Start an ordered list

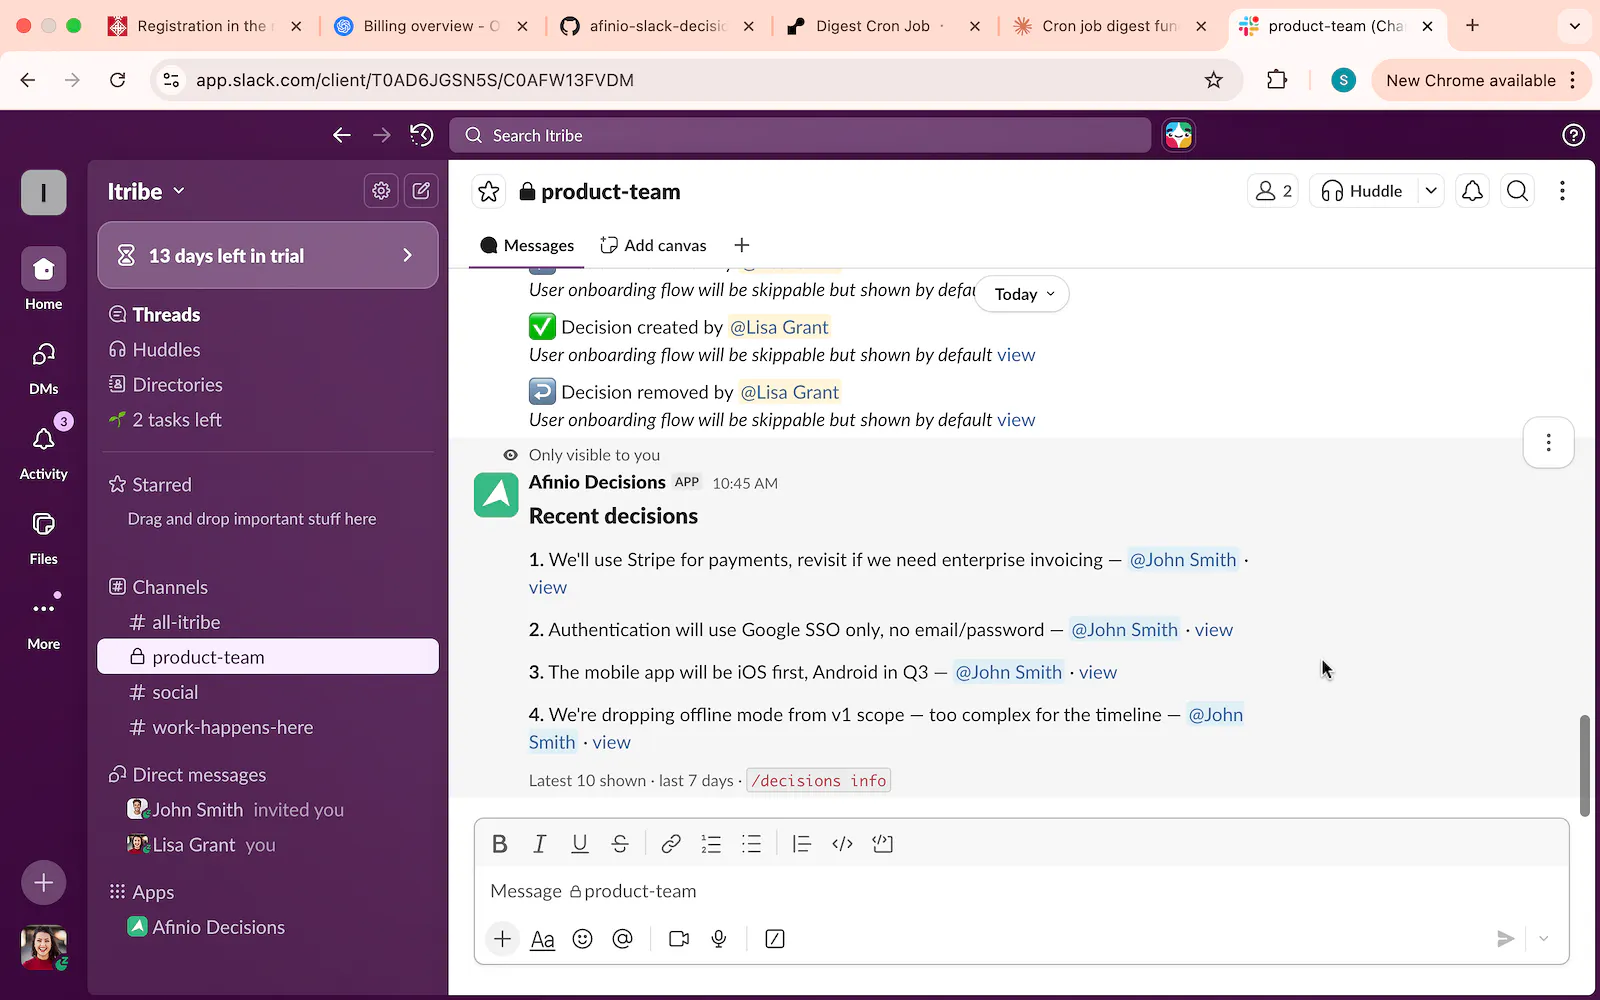coord(711,844)
